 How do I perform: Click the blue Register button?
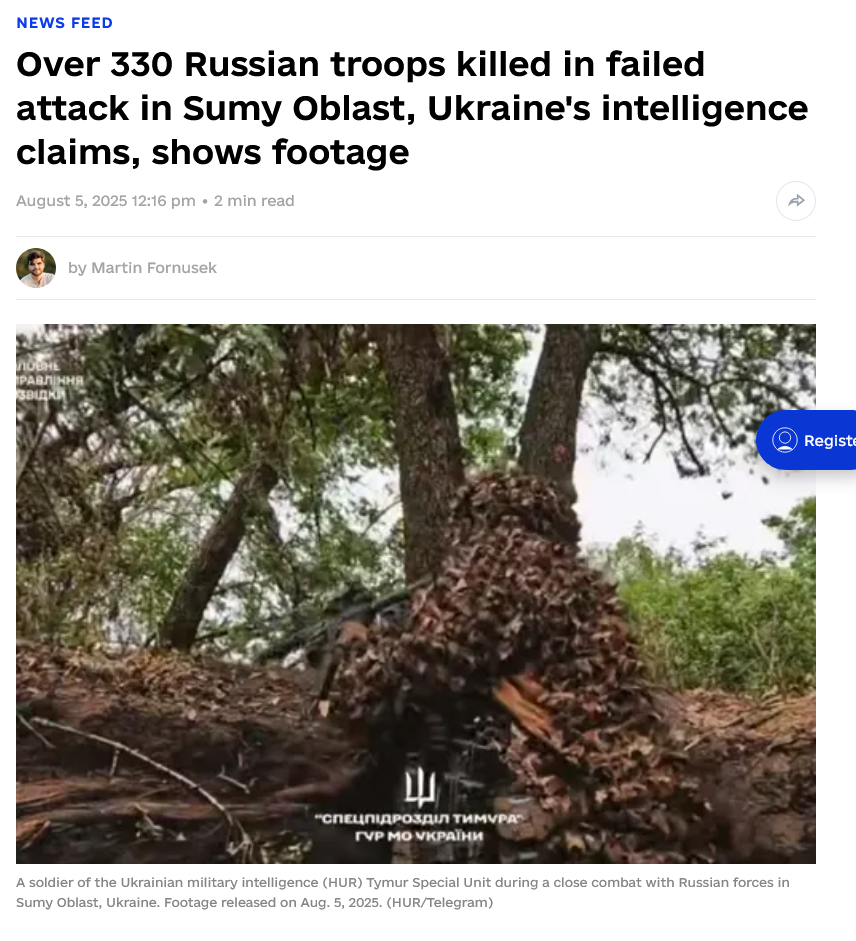[x=806, y=440]
